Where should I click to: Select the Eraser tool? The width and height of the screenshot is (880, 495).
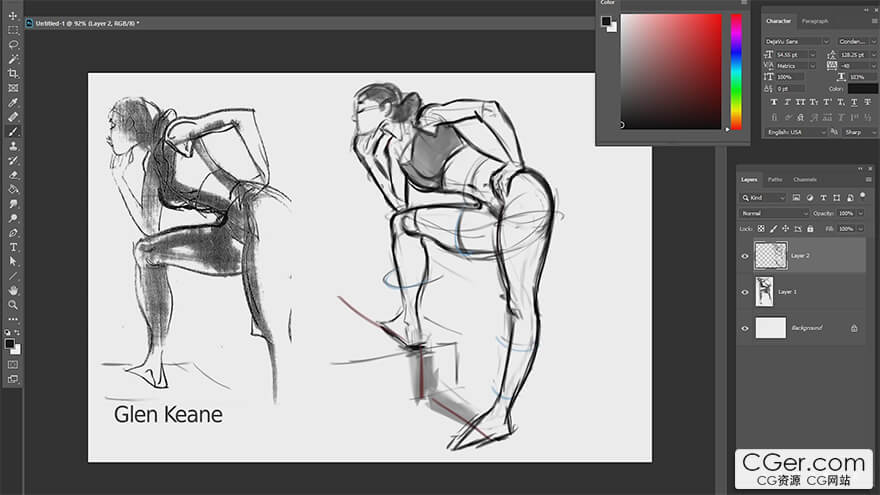coord(13,175)
